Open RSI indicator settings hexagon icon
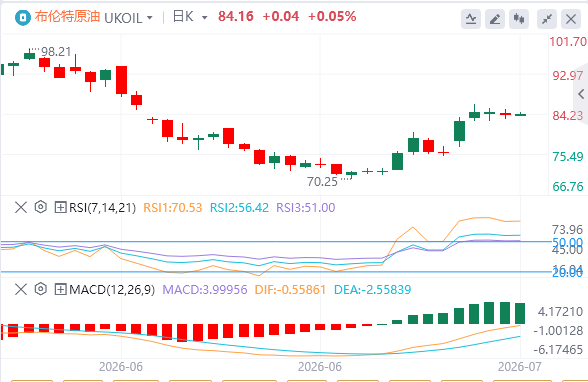This screenshot has height=382, width=588. pyautogui.click(x=40, y=207)
